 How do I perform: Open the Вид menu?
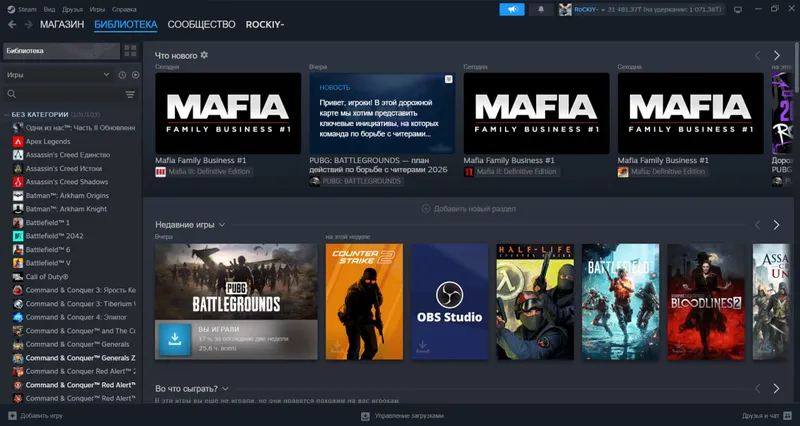pos(49,9)
